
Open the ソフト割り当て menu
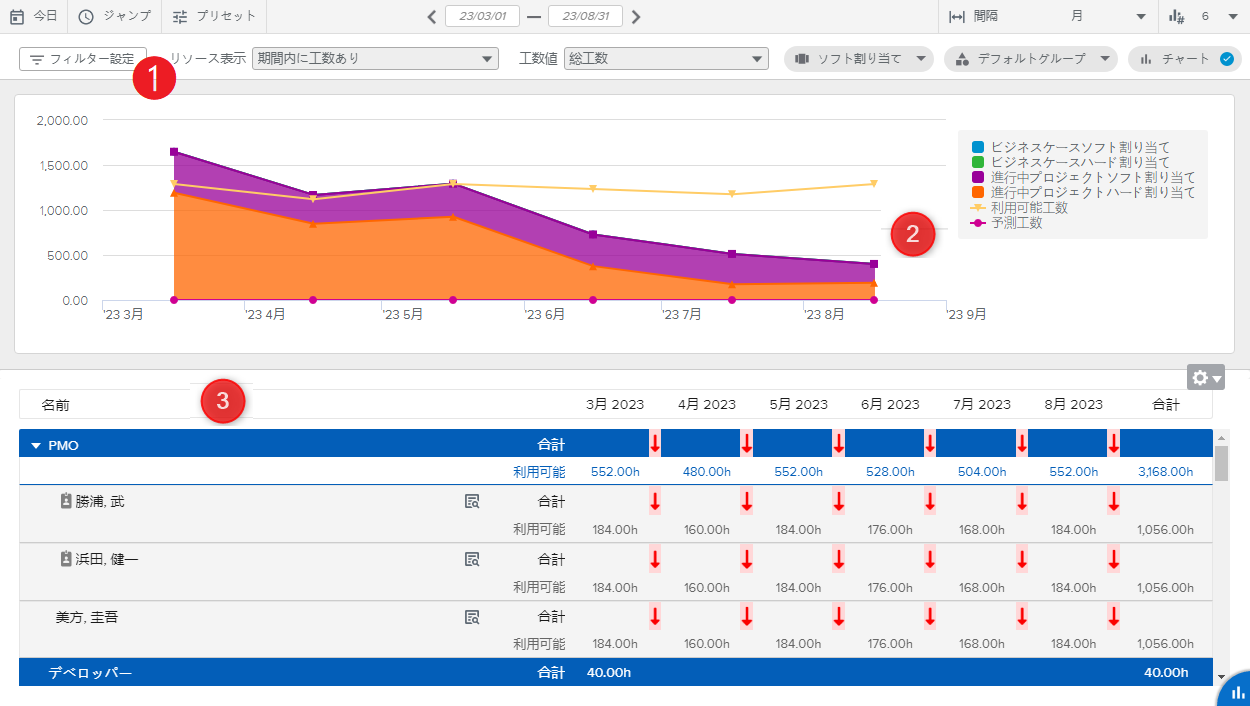tap(859, 59)
